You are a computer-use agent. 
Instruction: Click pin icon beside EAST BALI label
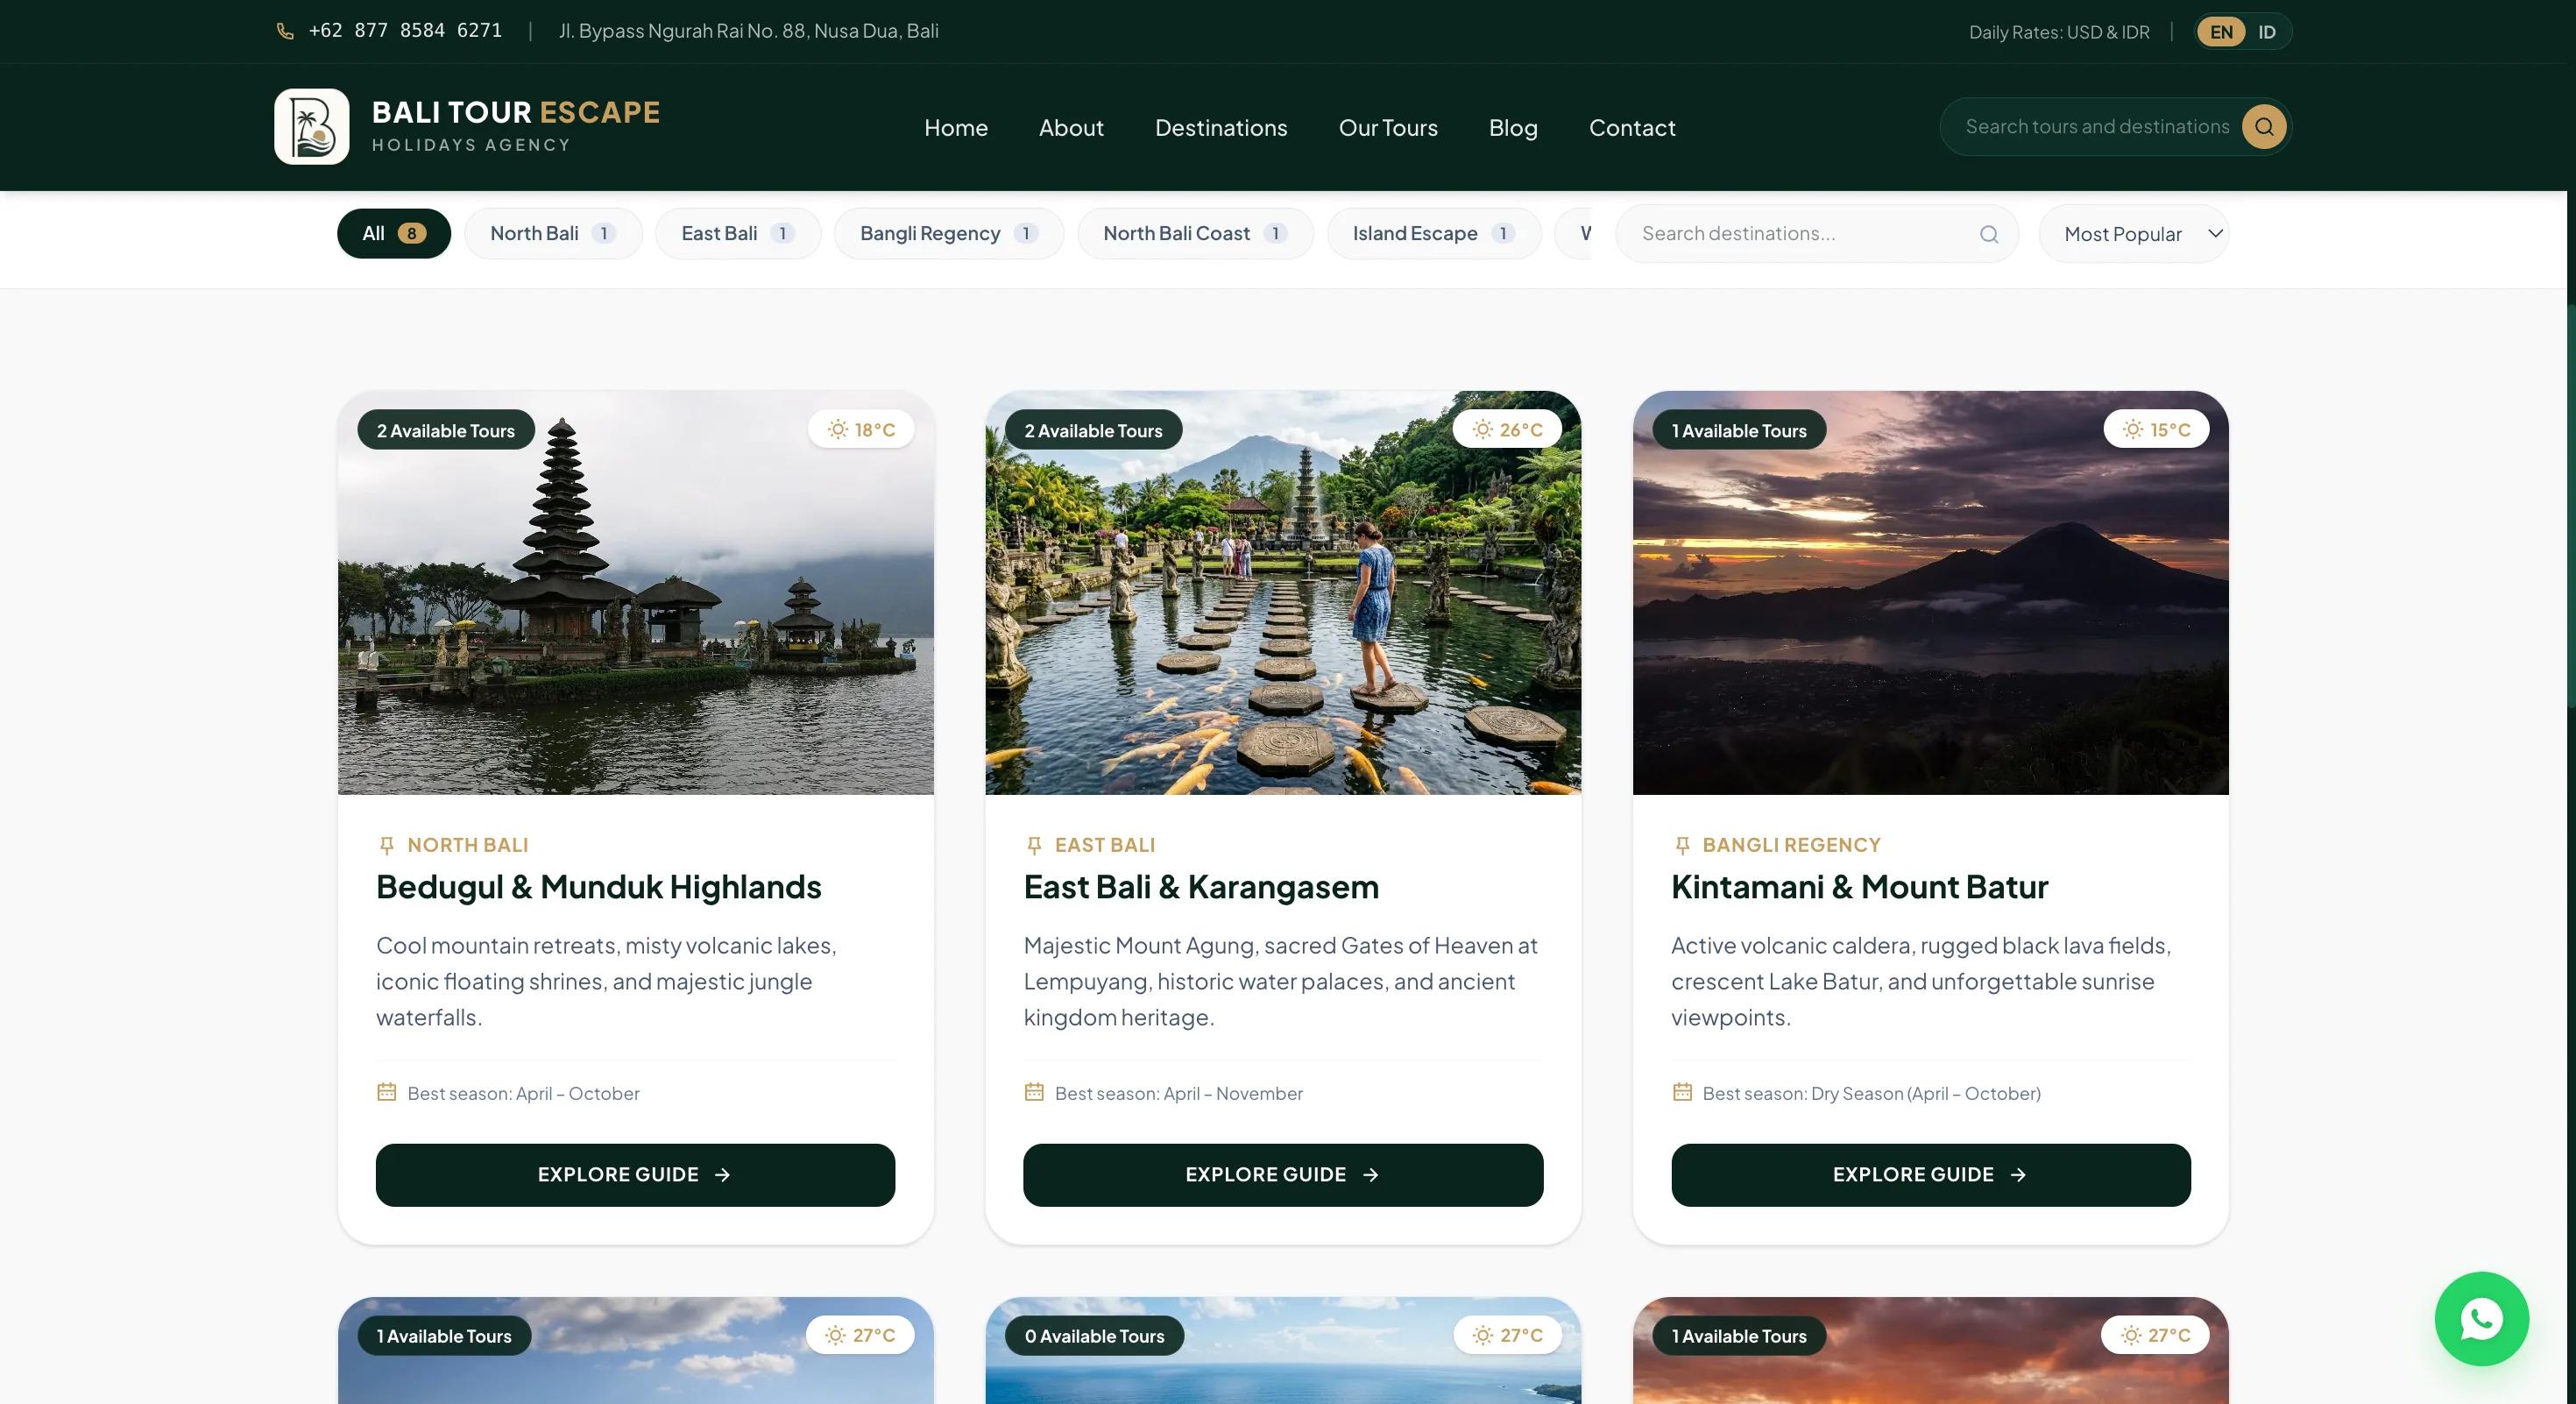(1034, 846)
